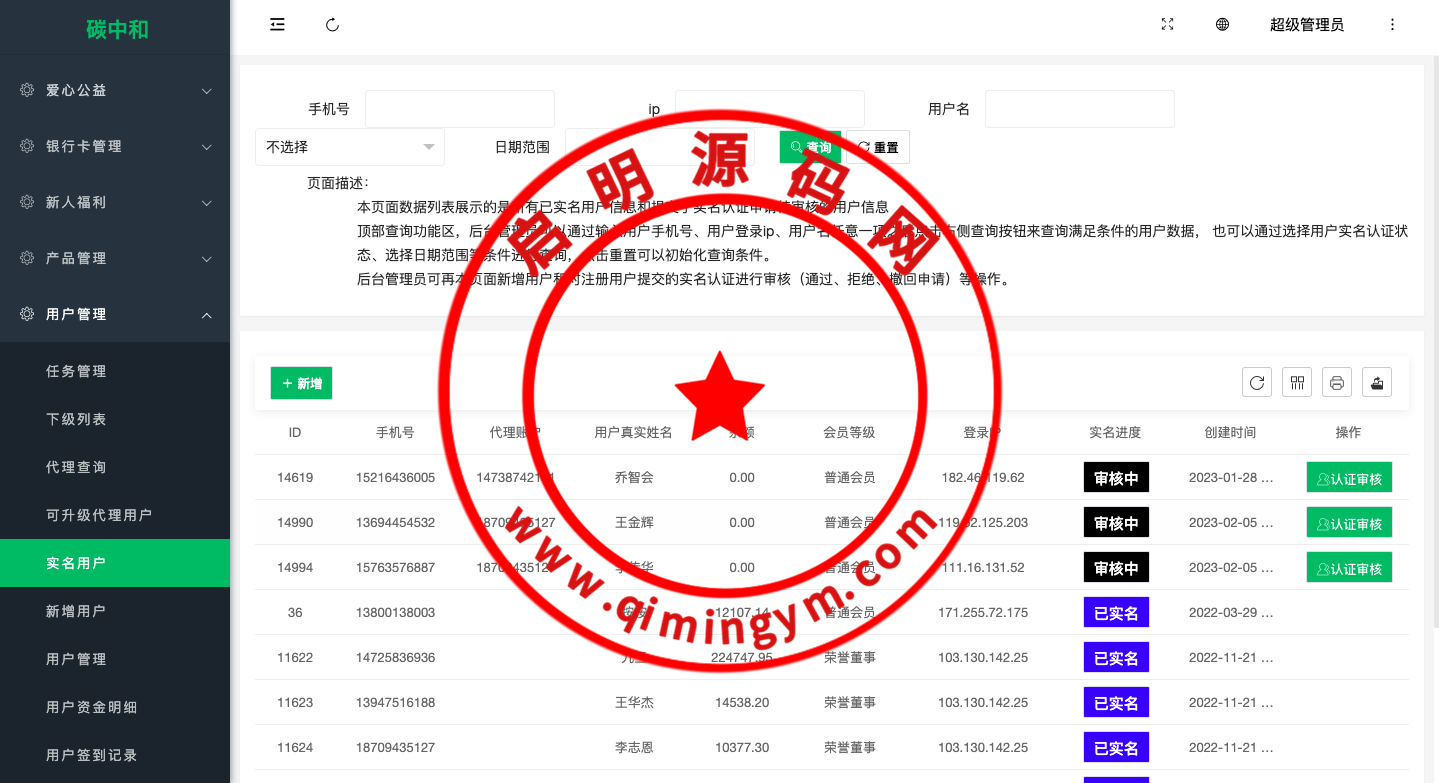Open the 任务管理 submenu item
Viewport: 1439px width, 783px height.
(76, 371)
